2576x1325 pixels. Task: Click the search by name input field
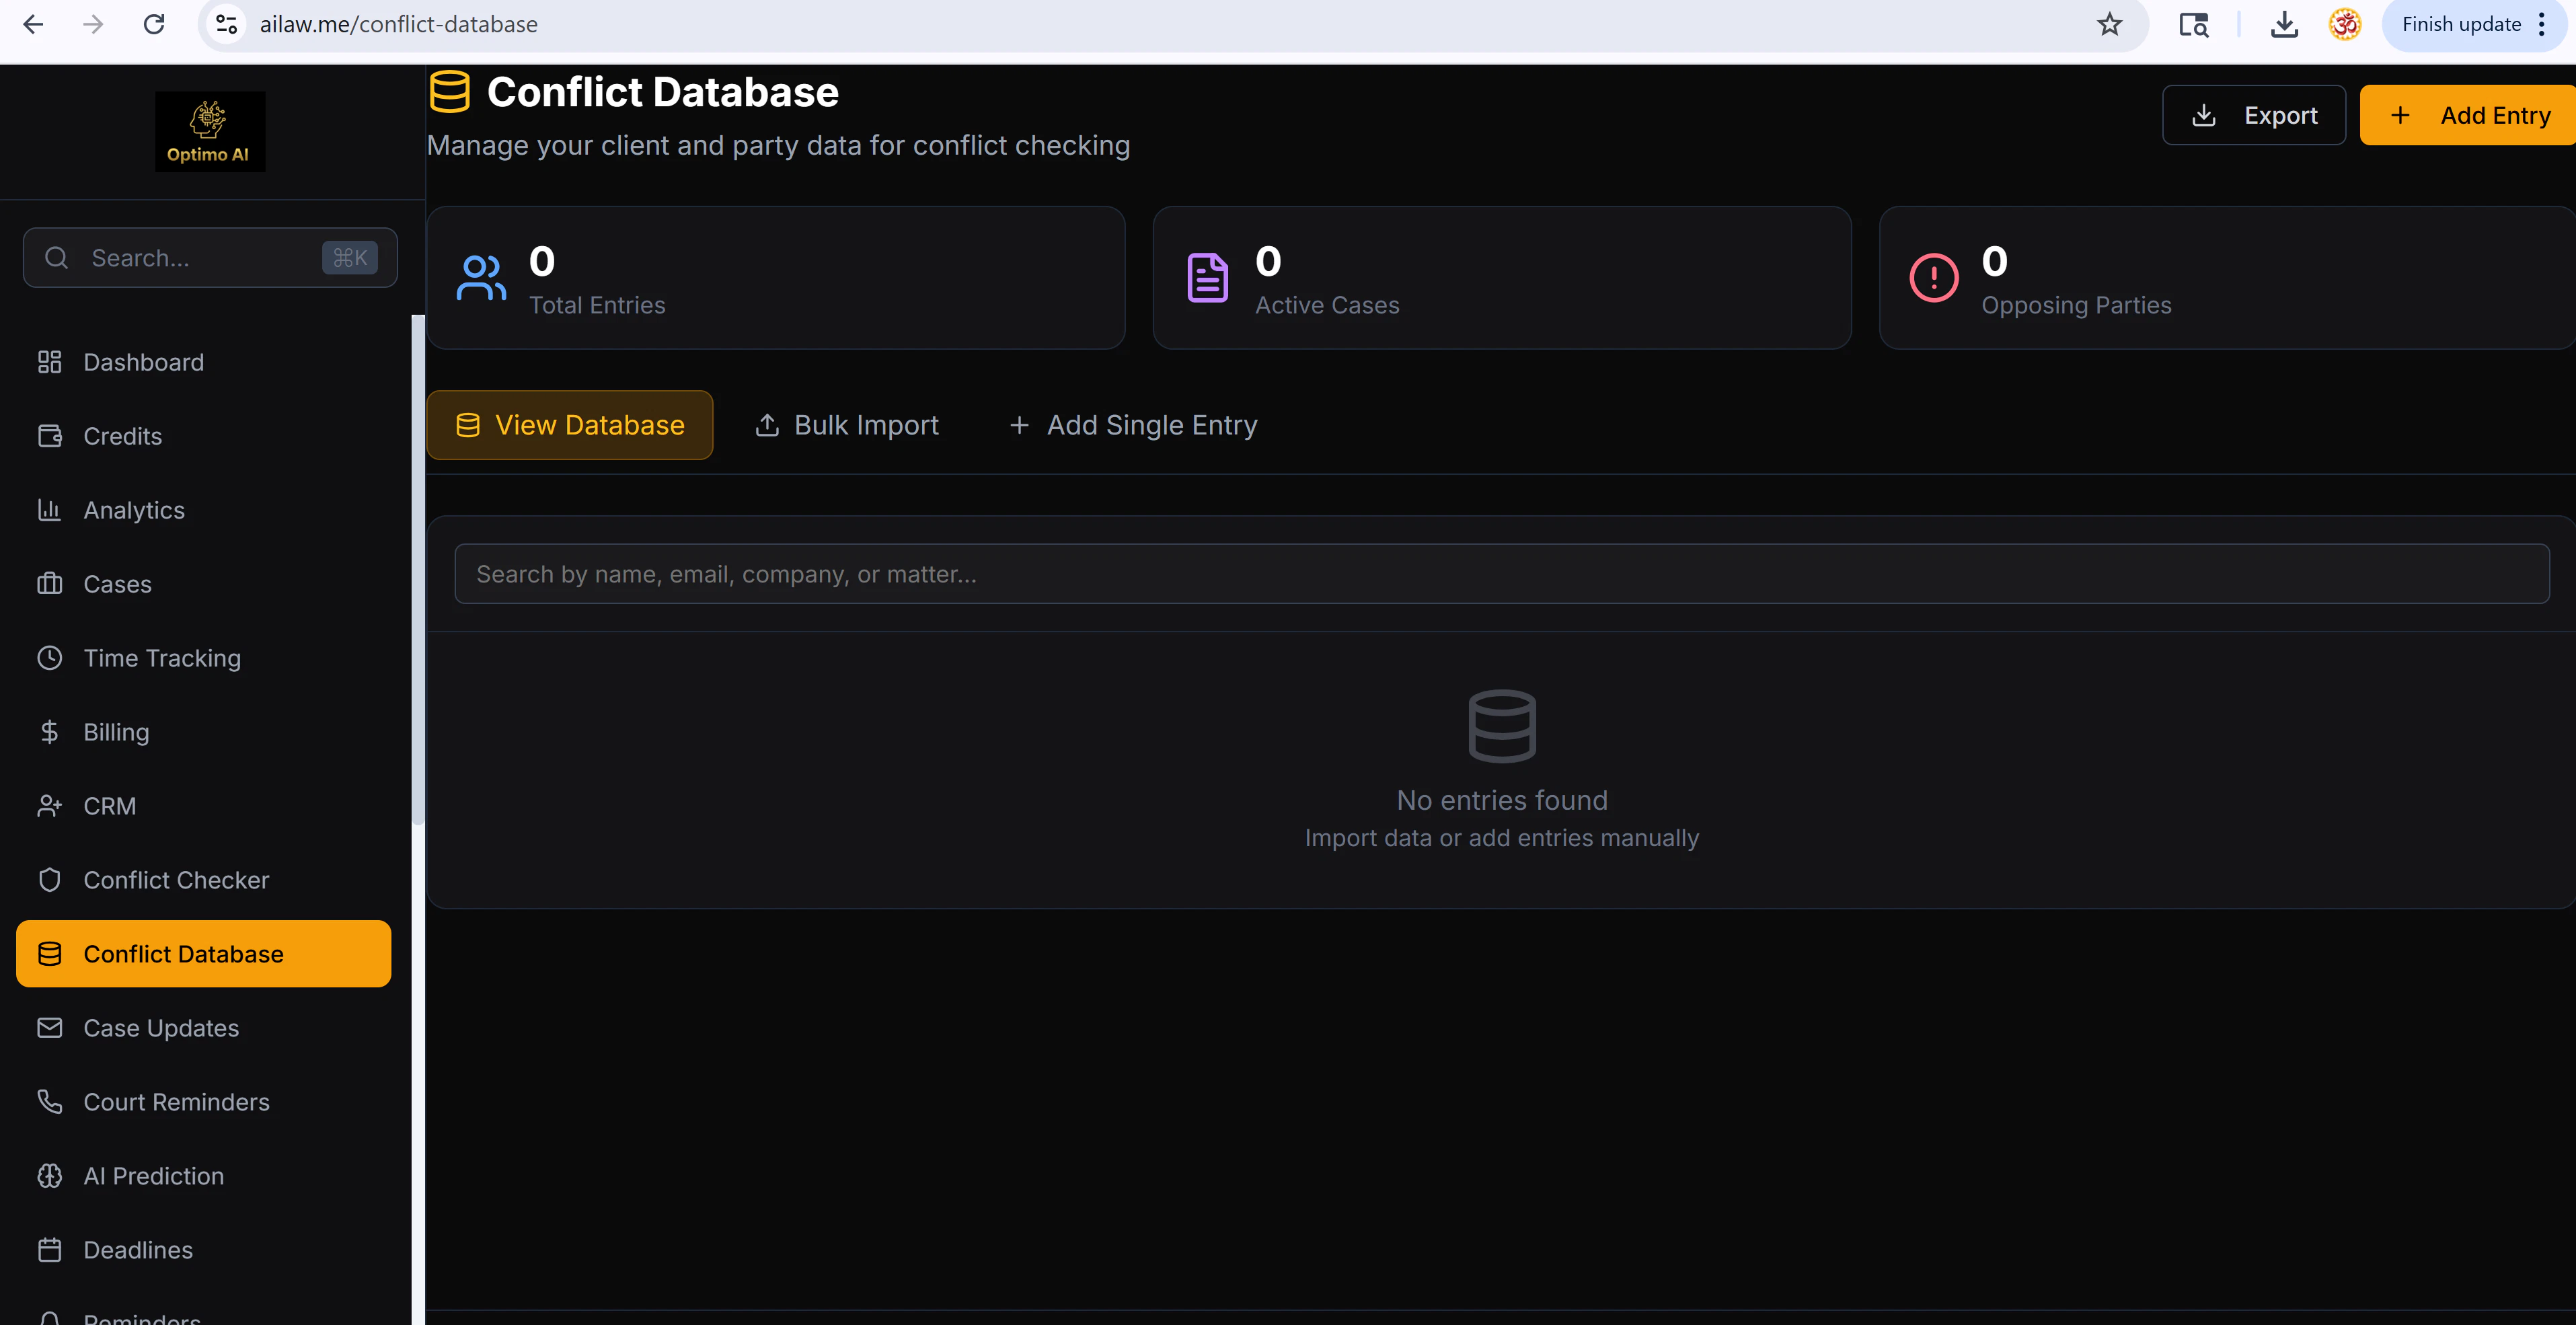tap(1501, 574)
